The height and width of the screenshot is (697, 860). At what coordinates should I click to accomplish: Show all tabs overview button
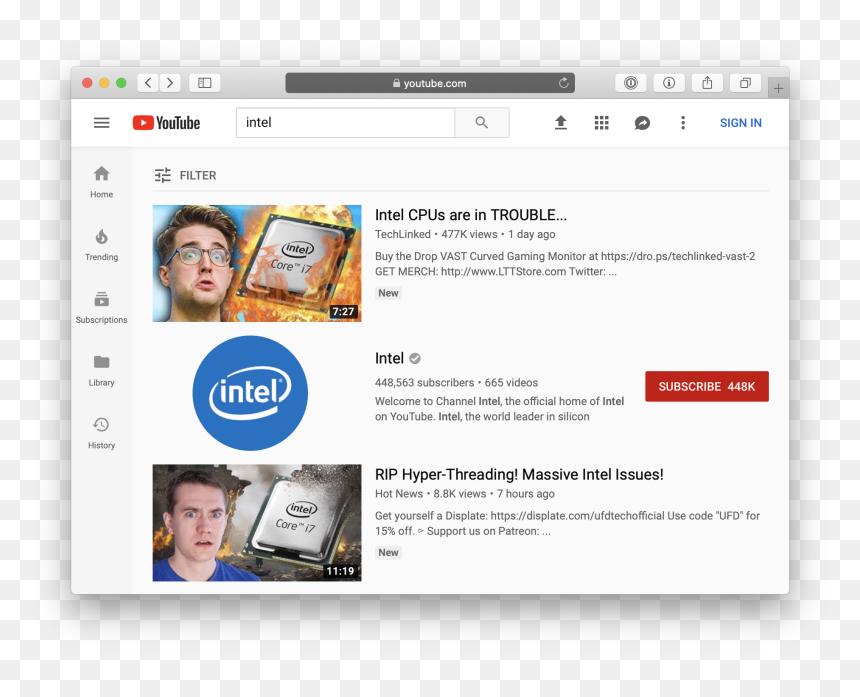point(745,83)
